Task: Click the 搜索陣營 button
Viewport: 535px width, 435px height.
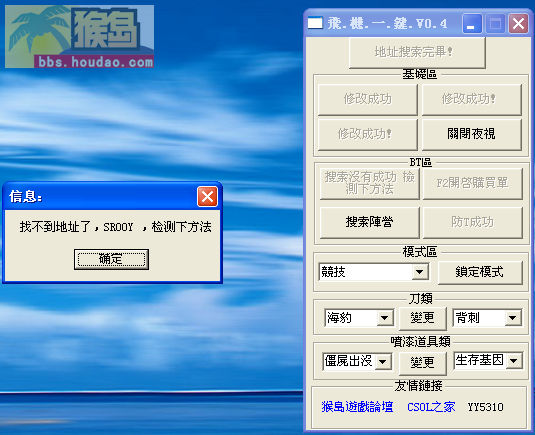Action: pos(370,222)
